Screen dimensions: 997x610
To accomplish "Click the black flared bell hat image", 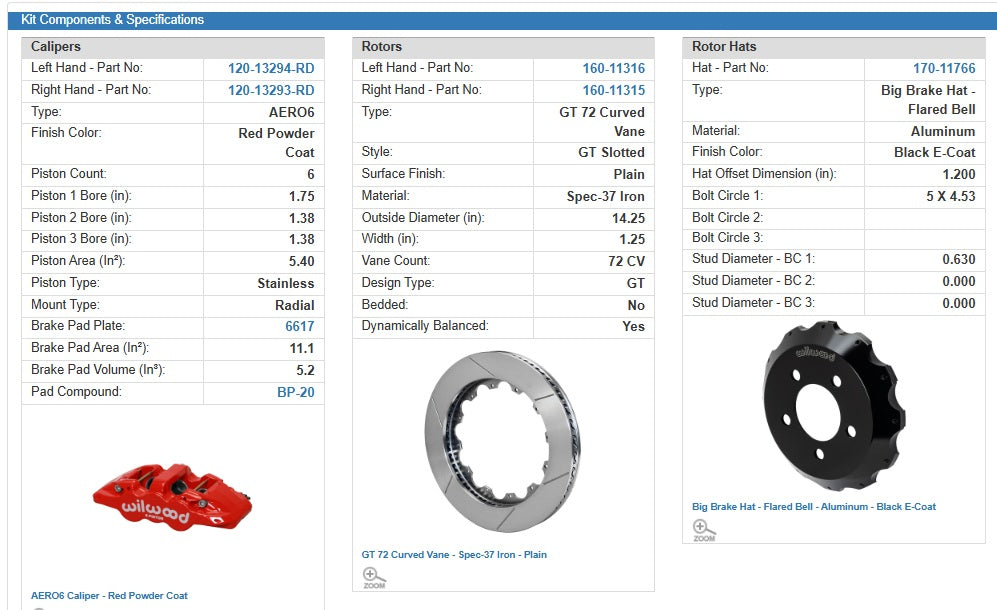I will [832, 406].
